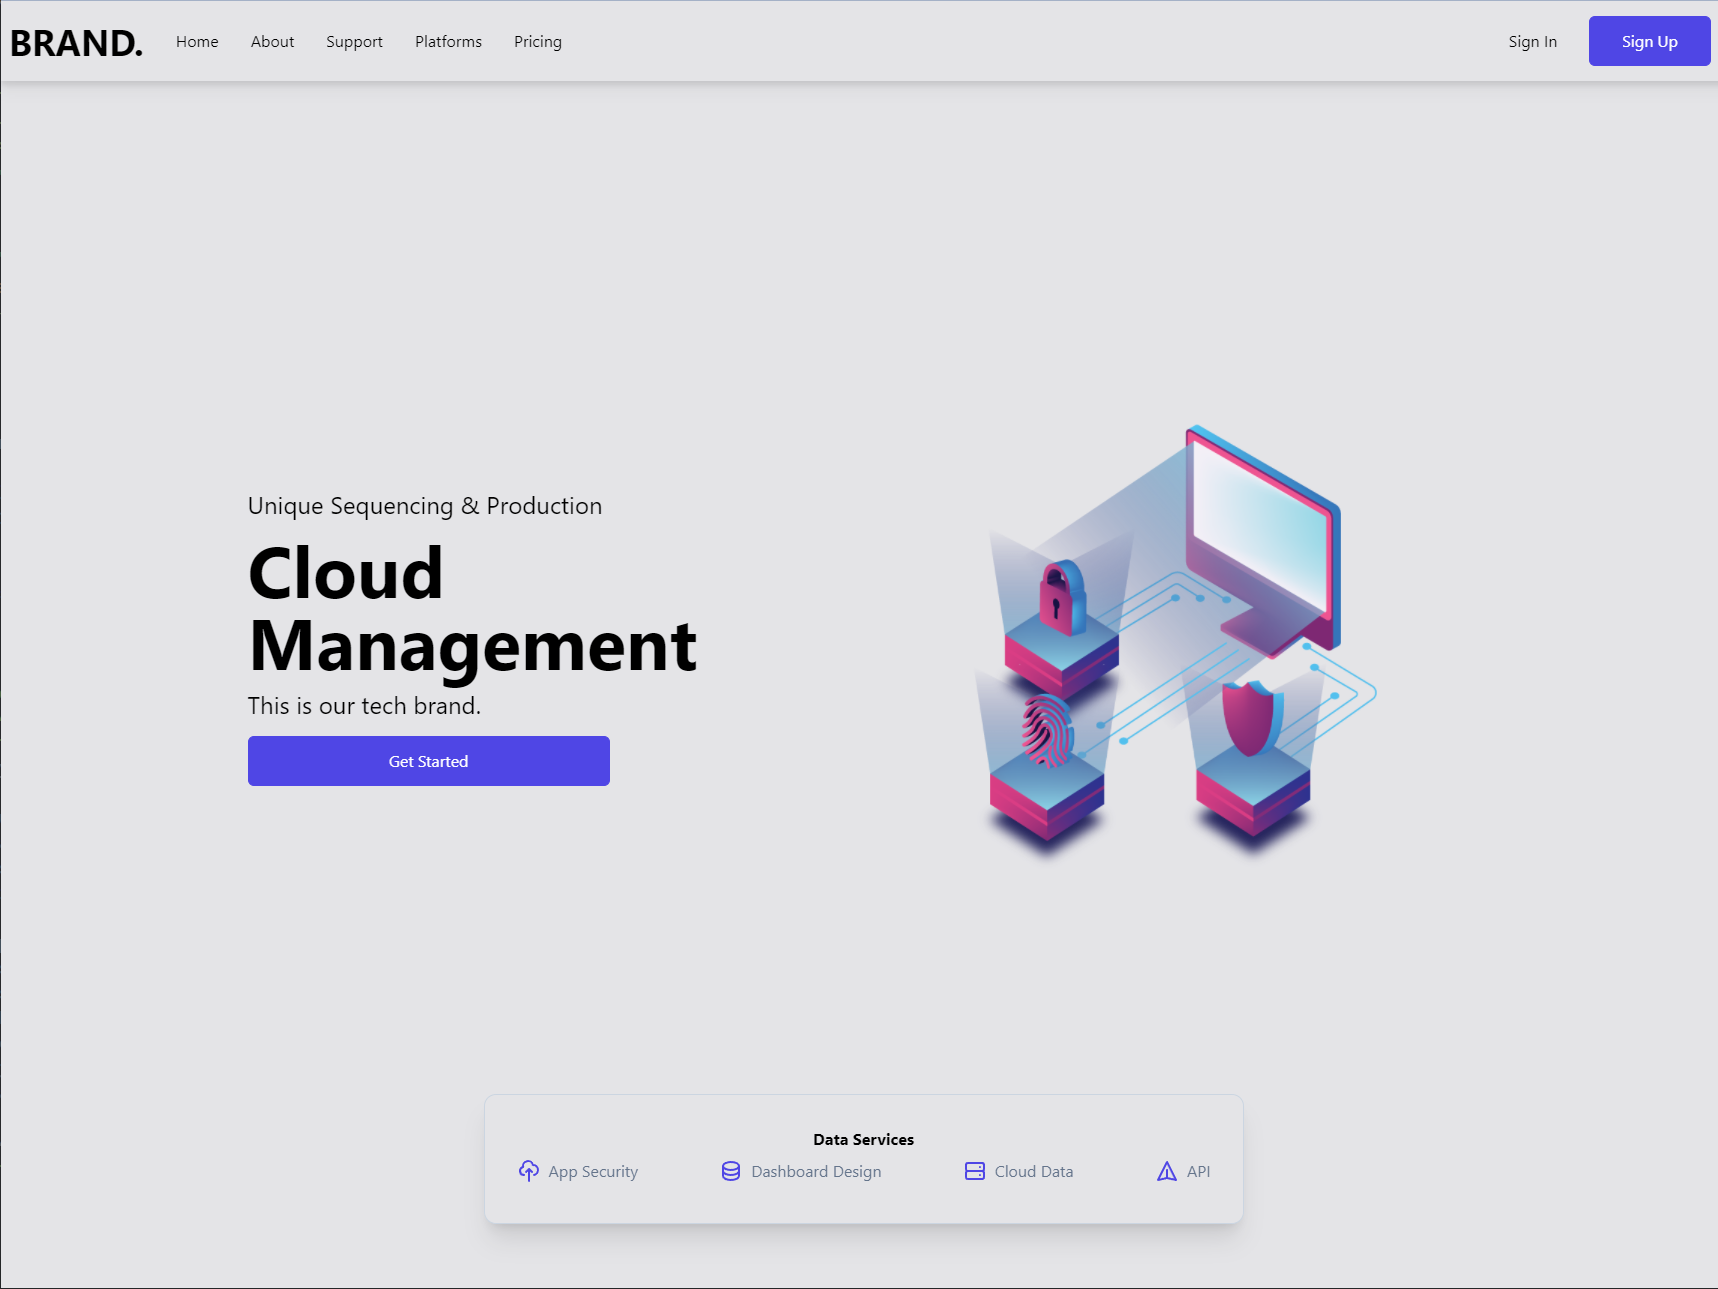
Task: Open the Home nav link
Action: tap(197, 42)
